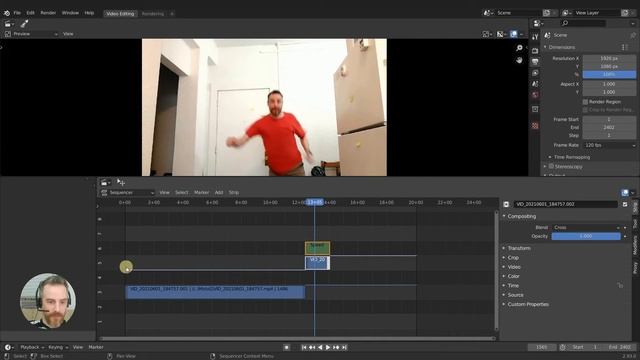This screenshot has height=360, width=640.
Task: Jump to the previous keyframe
Action: point(312,347)
